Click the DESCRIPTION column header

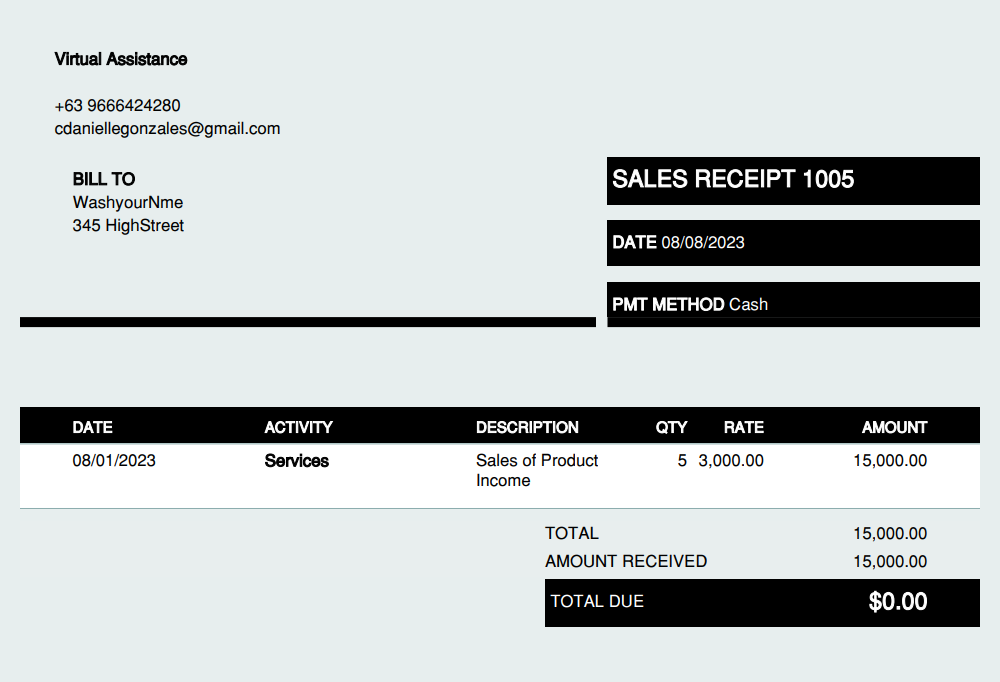pyautogui.click(x=527, y=427)
